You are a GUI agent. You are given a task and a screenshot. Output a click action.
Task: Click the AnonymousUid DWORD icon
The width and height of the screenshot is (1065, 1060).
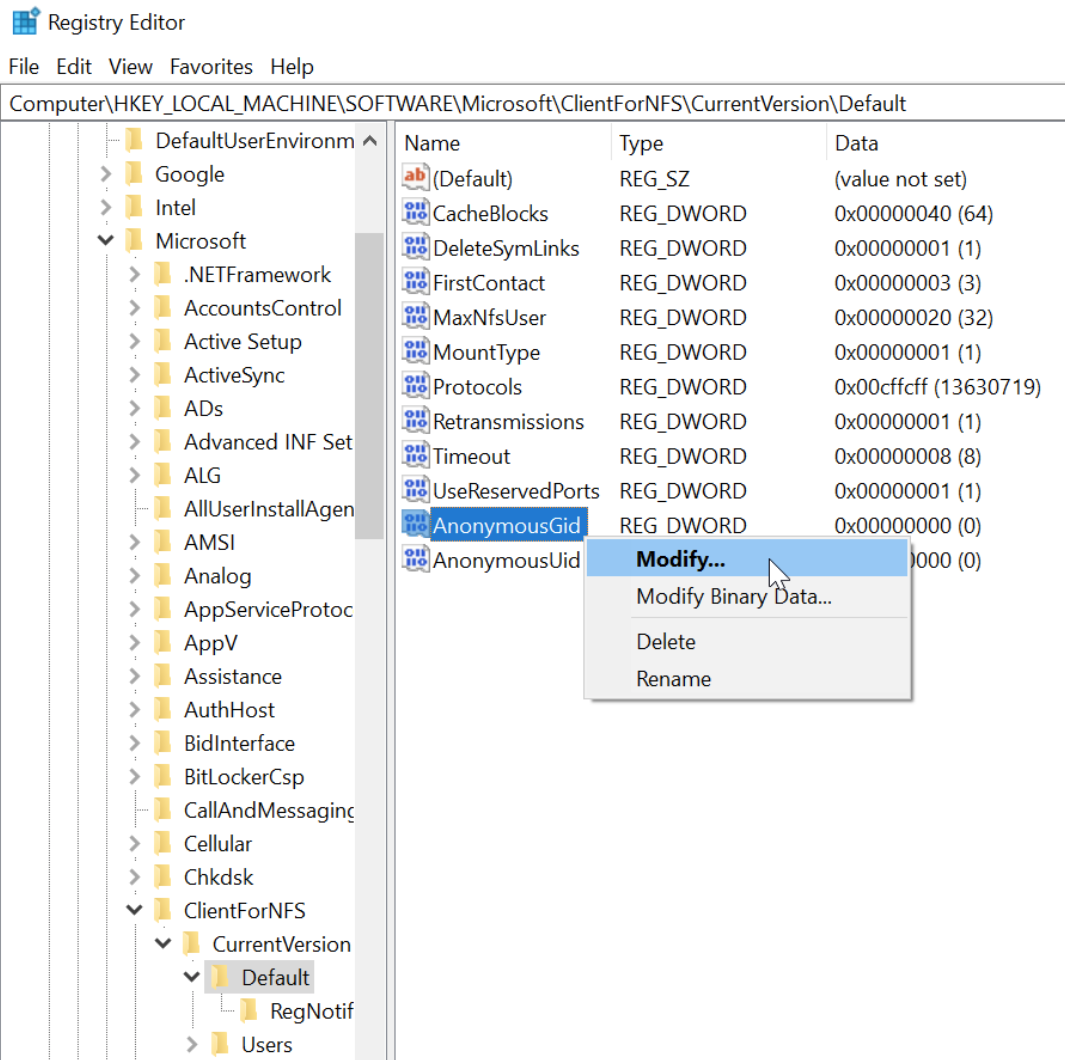click(415, 560)
